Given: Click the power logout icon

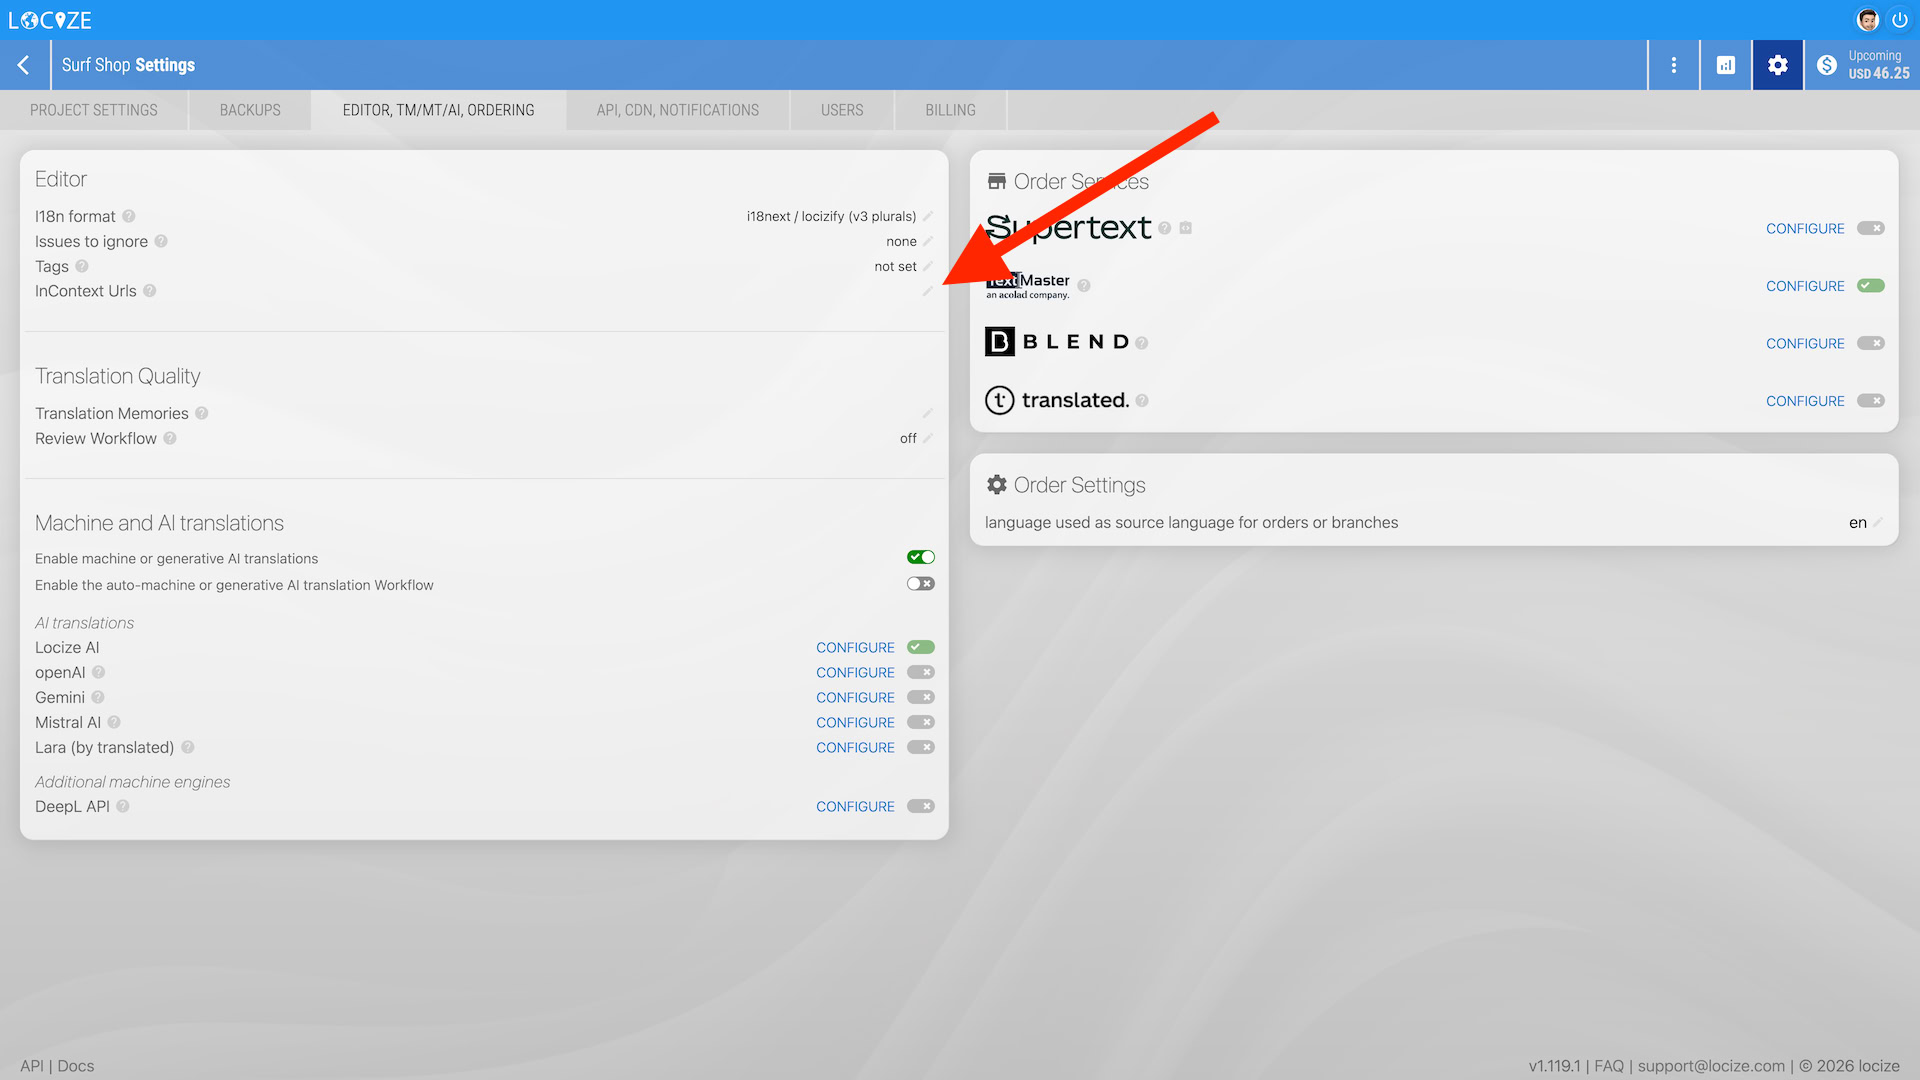Looking at the screenshot, I should (x=1899, y=20).
